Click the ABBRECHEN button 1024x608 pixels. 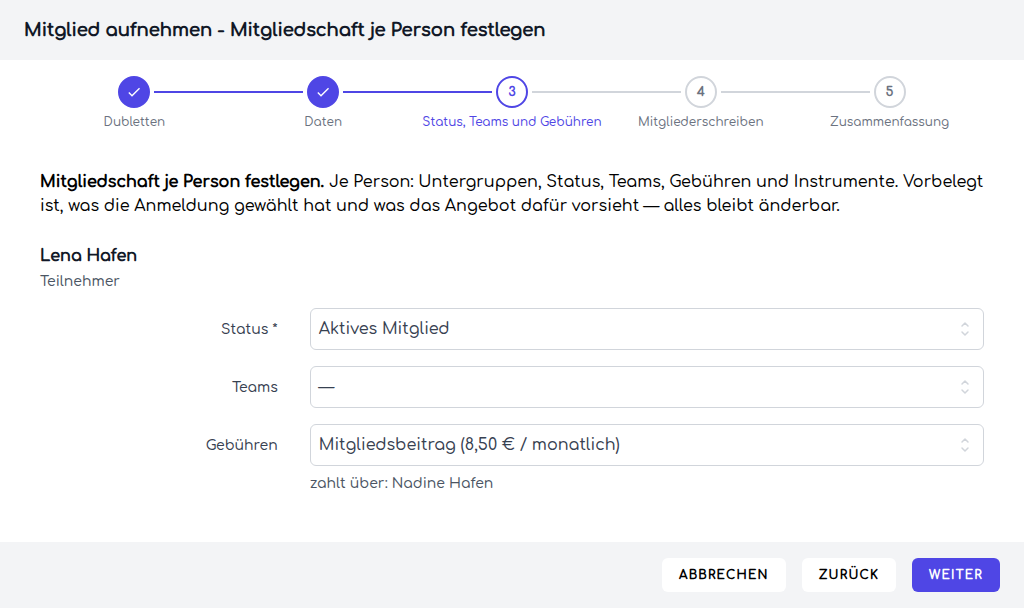click(723, 575)
